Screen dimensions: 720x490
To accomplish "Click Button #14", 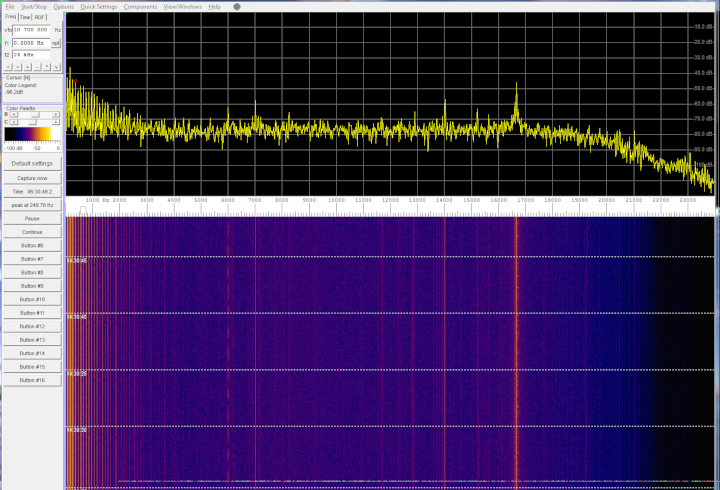I will point(32,353).
